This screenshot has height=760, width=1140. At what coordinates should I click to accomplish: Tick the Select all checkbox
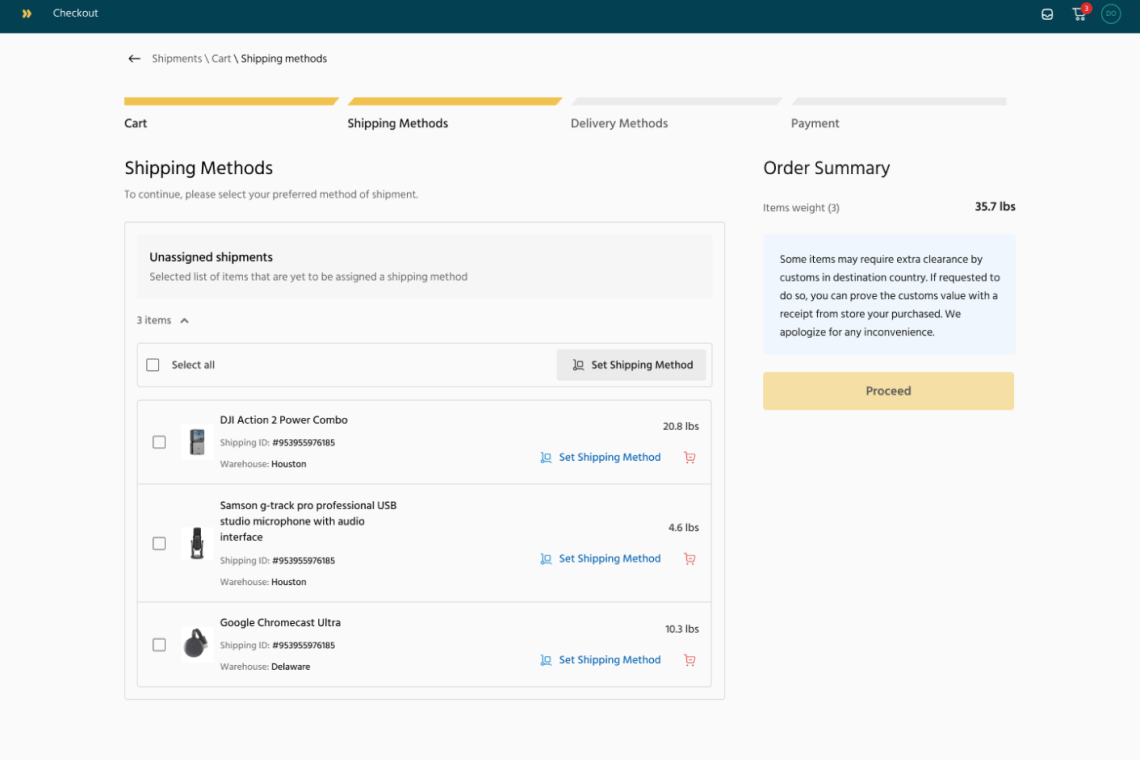(x=153, y=365)
